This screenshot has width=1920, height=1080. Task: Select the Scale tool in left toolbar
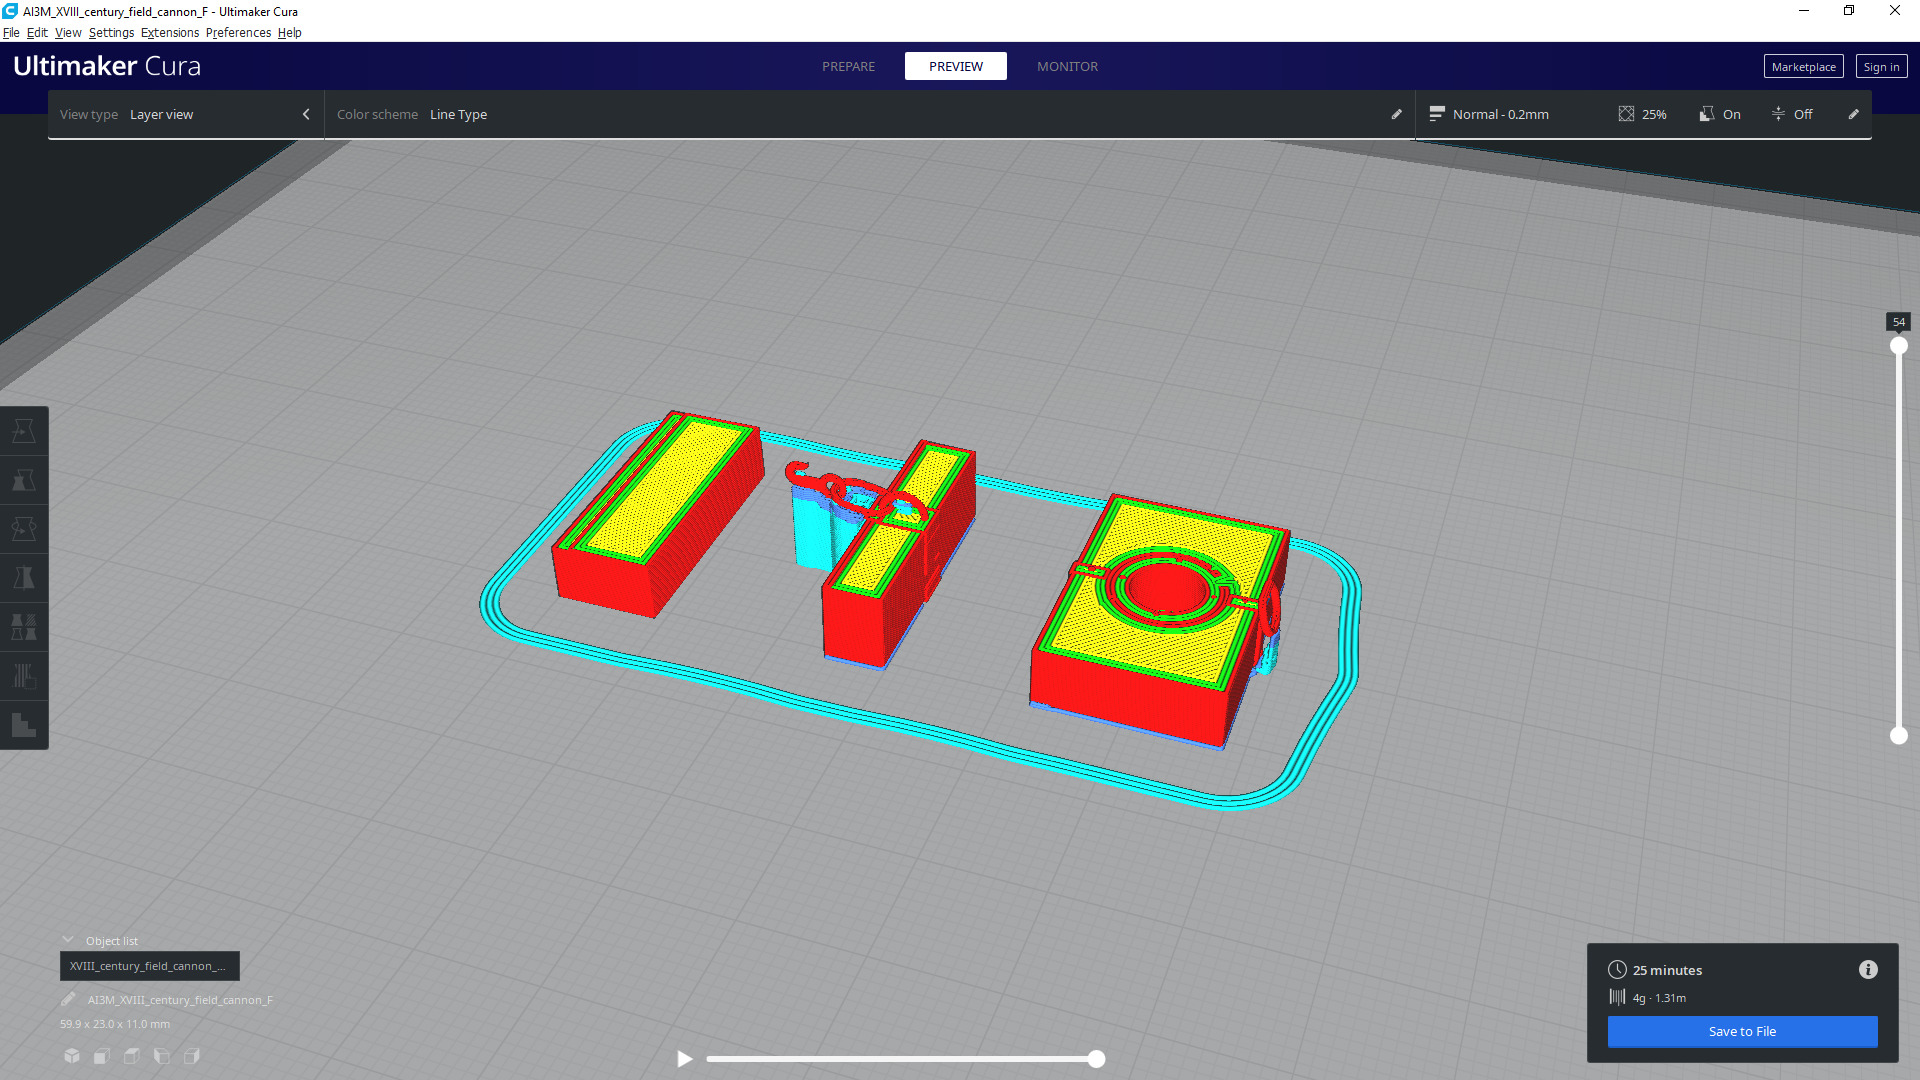click(24, 480)
